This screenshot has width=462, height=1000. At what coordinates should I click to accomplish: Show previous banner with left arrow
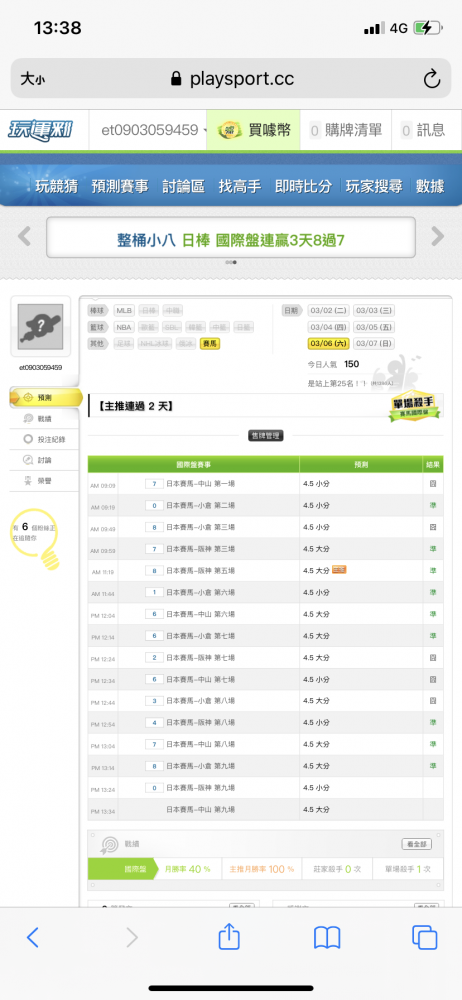[x=24, y=237]
